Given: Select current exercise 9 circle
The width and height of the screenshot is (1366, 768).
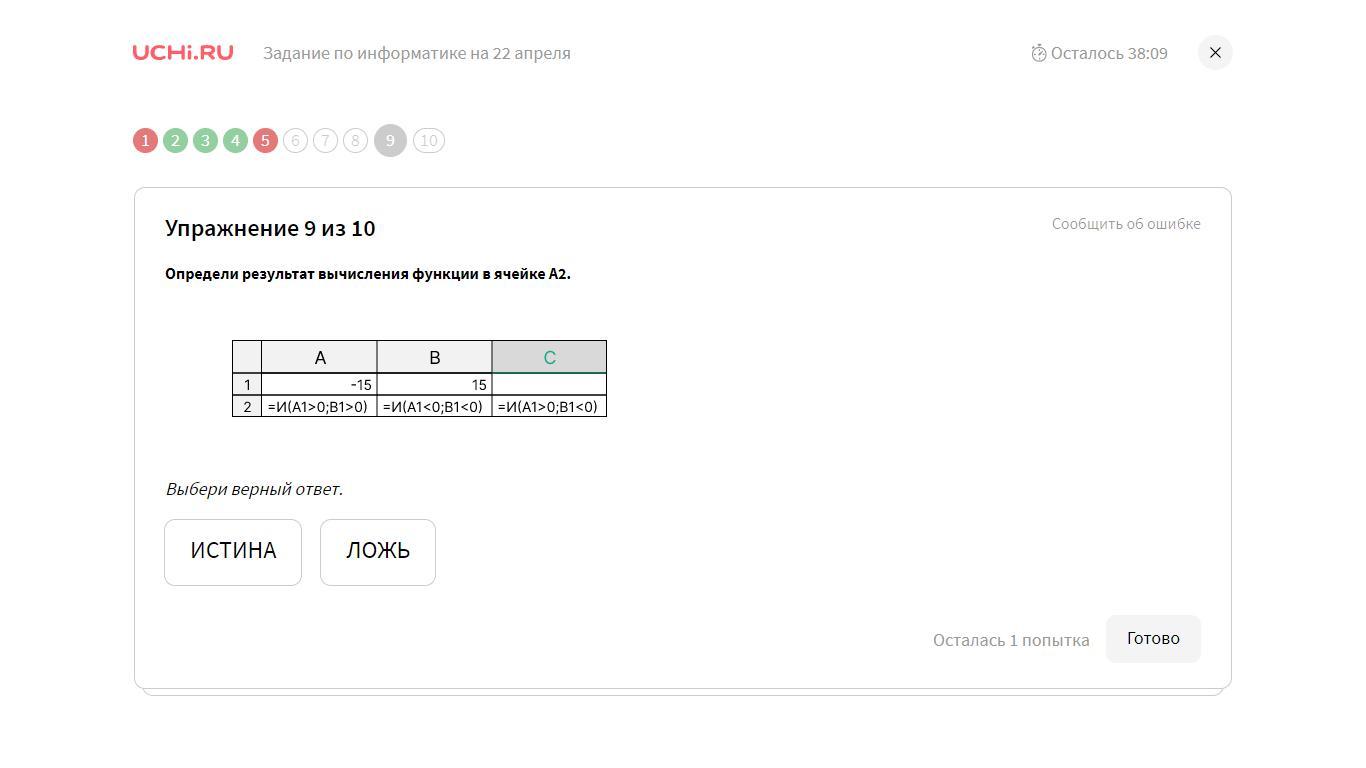Looking at the screenshot, I should click(390, 141).
